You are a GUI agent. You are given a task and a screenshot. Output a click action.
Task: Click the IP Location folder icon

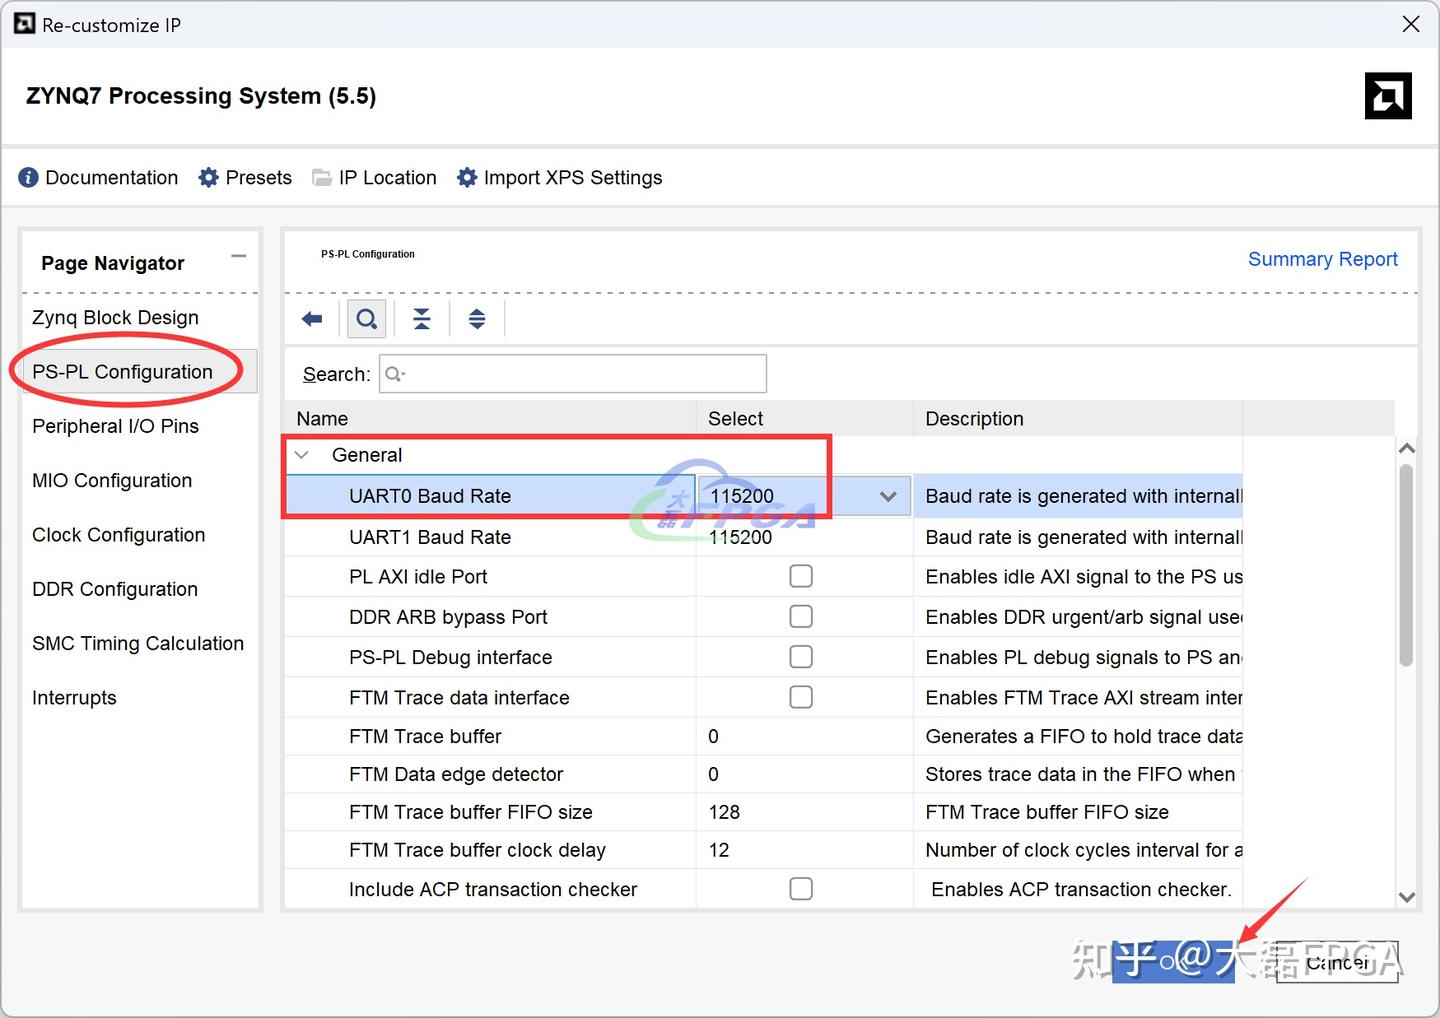coord(322,178)
